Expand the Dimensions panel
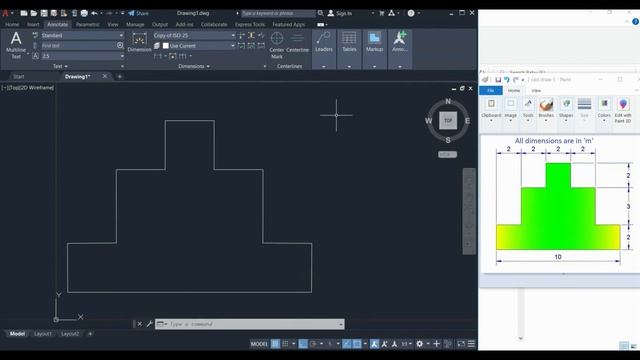640x360 pixels. point(194,66)
